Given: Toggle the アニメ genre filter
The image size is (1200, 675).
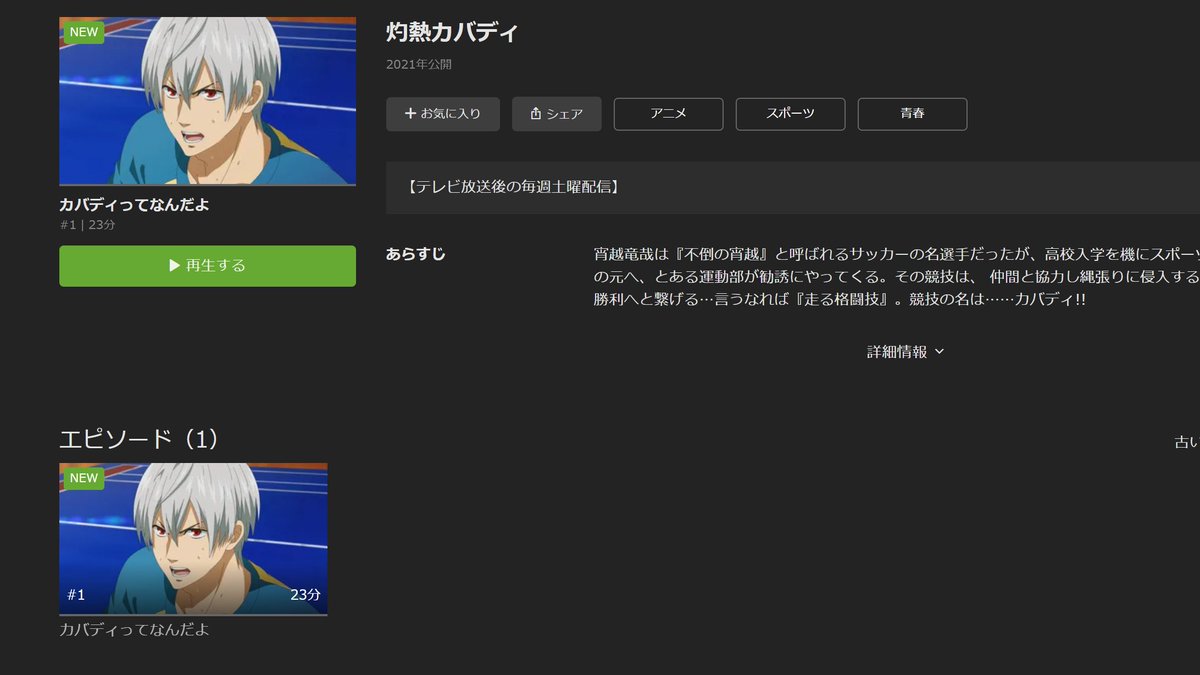Looking at the screenshot, I should click(668, 114).
